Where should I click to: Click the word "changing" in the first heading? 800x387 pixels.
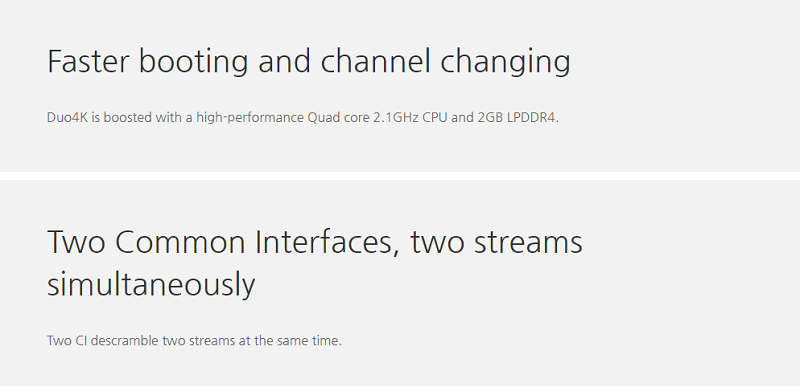[505, 63]
